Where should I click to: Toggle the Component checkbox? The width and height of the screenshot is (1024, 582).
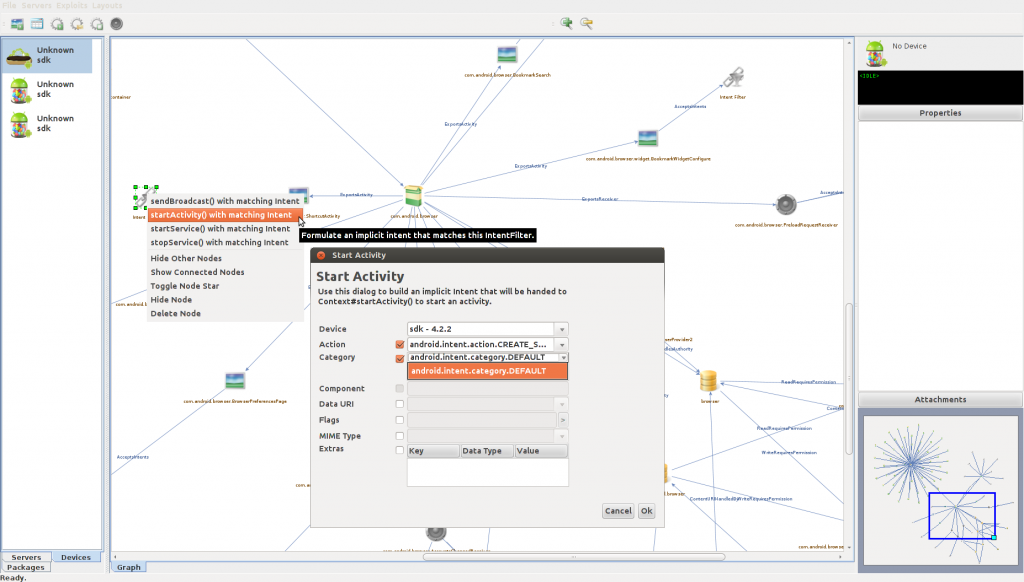pos(400,389)
